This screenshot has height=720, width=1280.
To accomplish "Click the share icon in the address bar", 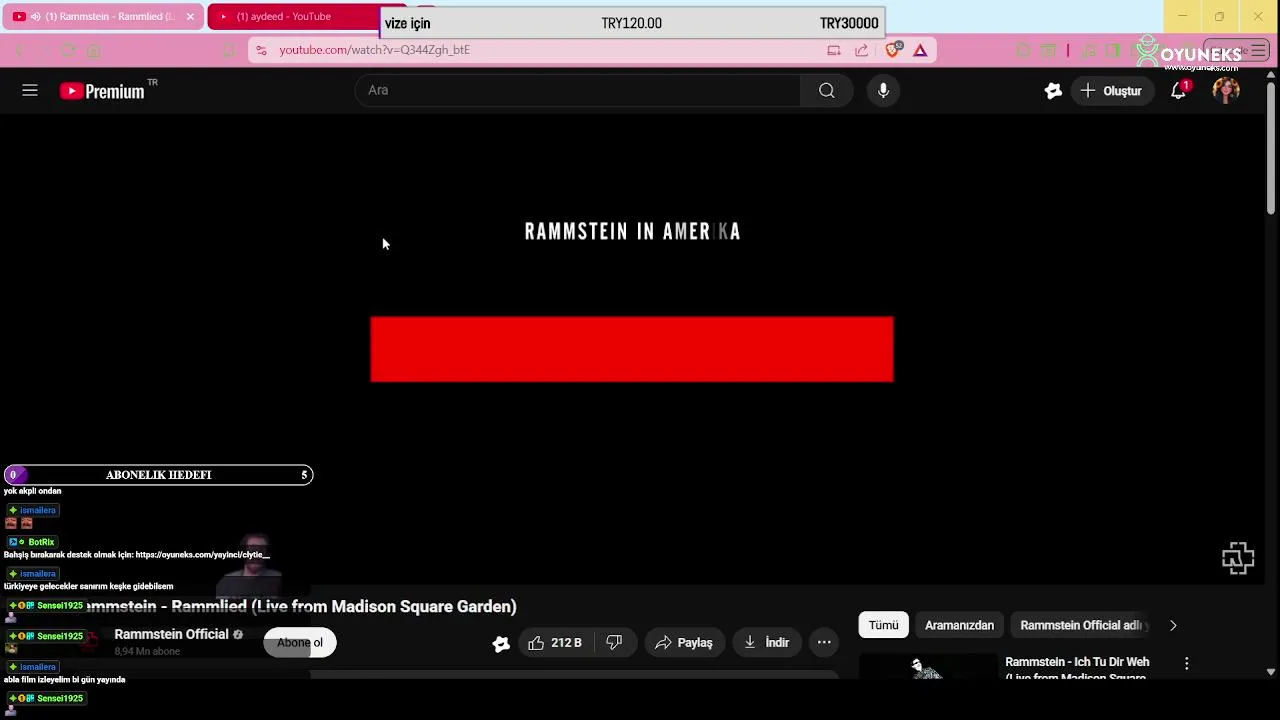I will coord(862,50).
